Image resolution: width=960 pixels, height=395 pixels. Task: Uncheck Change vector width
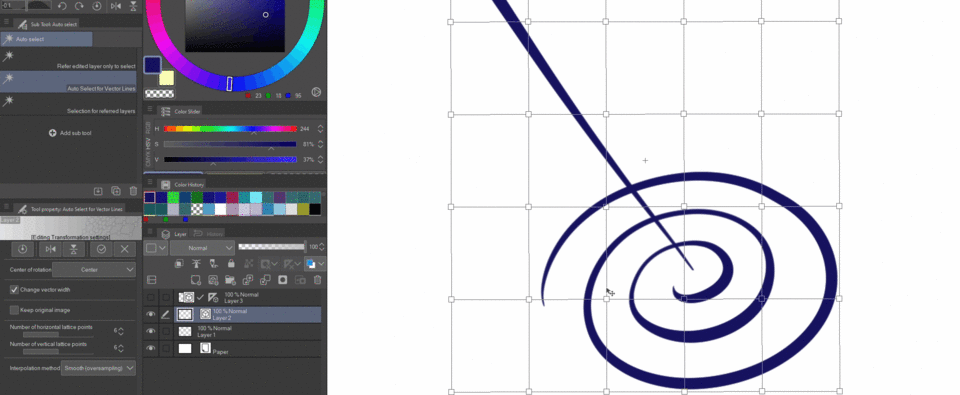(x=15, y=290)
